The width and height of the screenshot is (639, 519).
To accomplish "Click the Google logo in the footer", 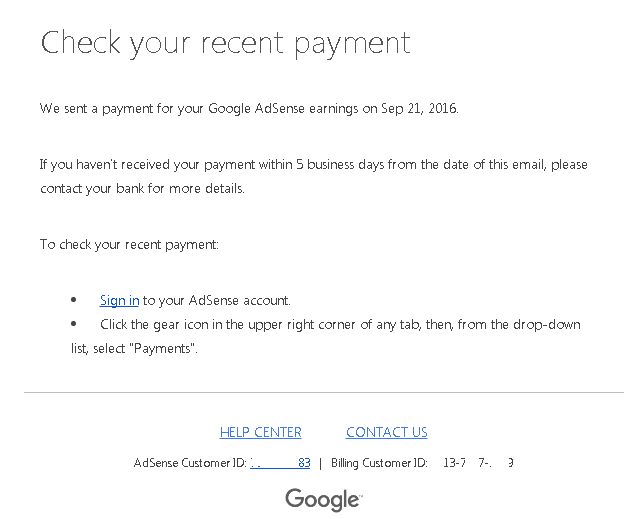I will pyautogui.click(x=324, y=499).
